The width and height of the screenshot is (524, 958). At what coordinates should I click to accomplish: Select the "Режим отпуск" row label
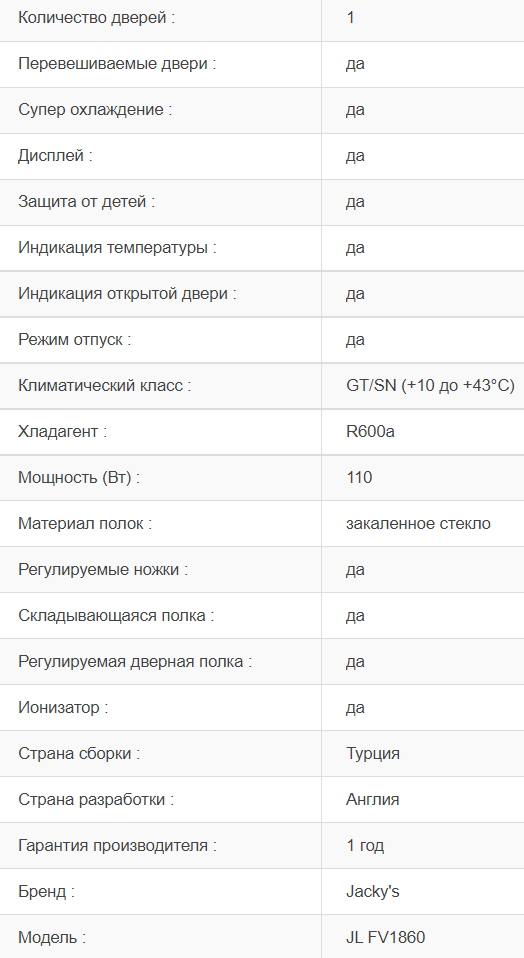75,340
